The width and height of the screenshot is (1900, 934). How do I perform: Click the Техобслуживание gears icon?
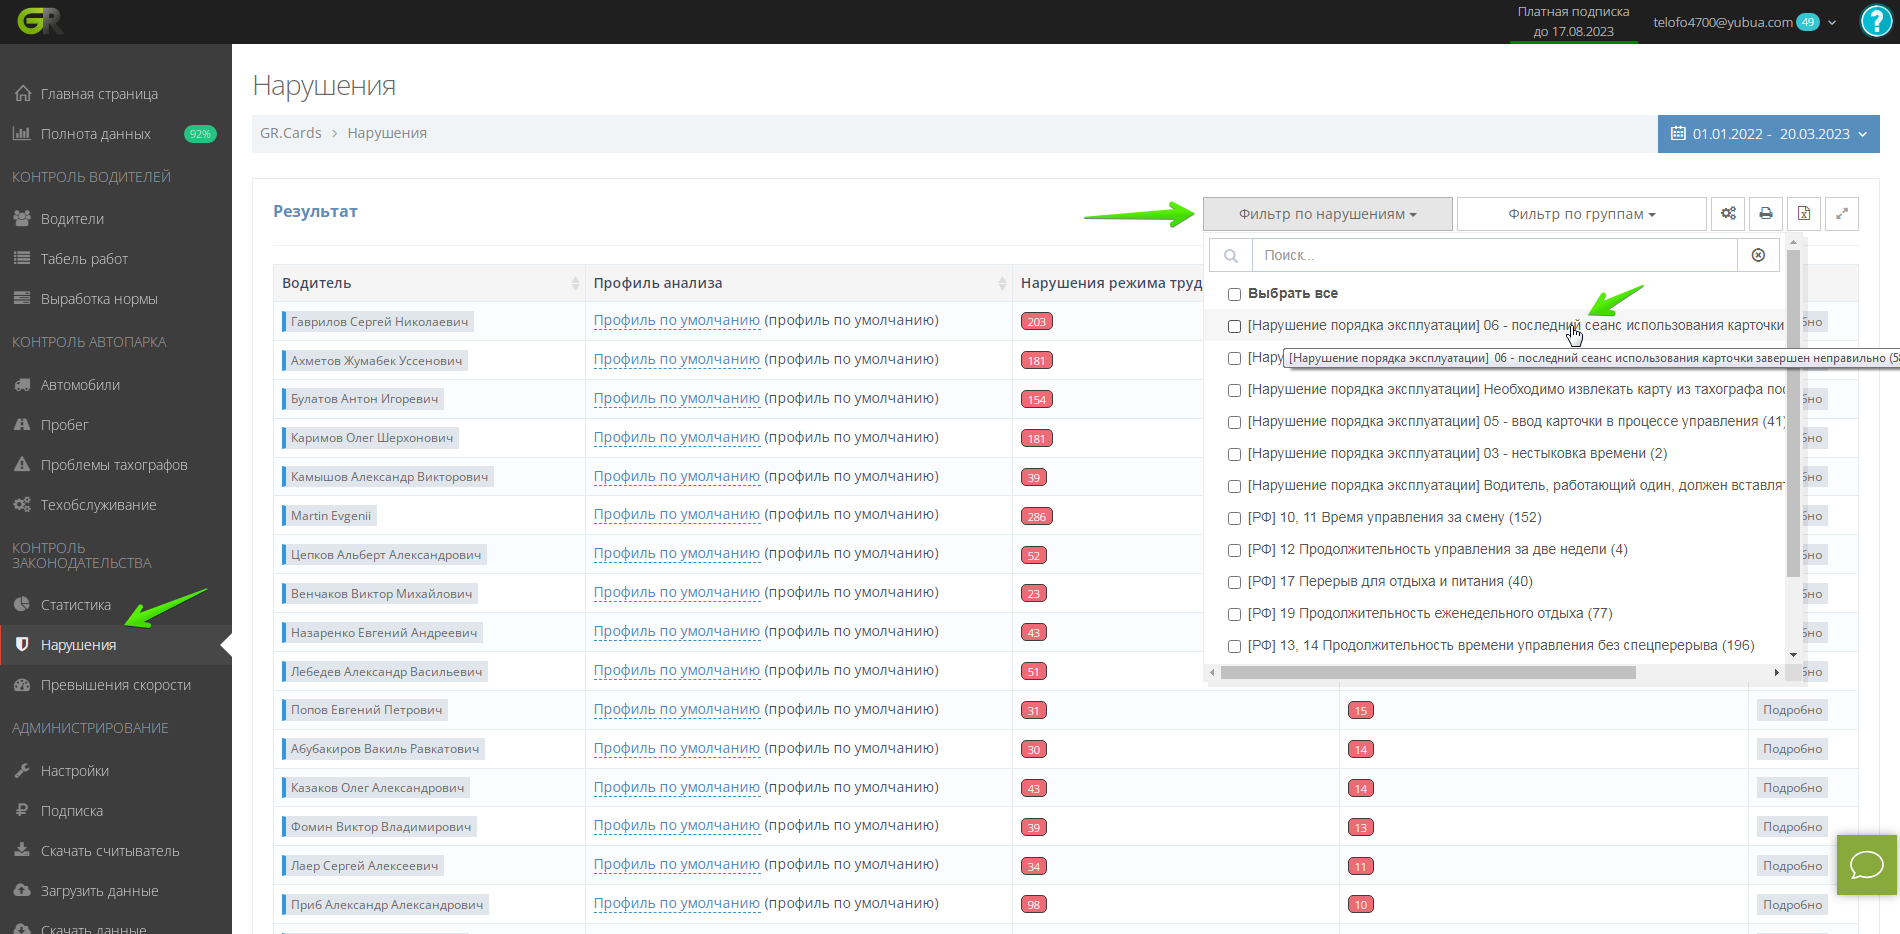click(22, 504)
